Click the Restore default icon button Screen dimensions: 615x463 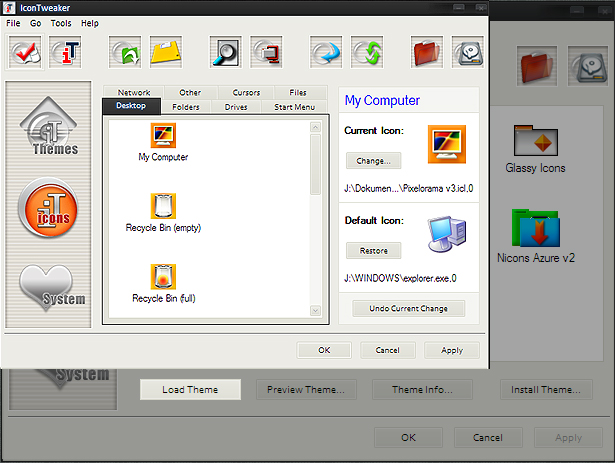[x=373, y=251]
